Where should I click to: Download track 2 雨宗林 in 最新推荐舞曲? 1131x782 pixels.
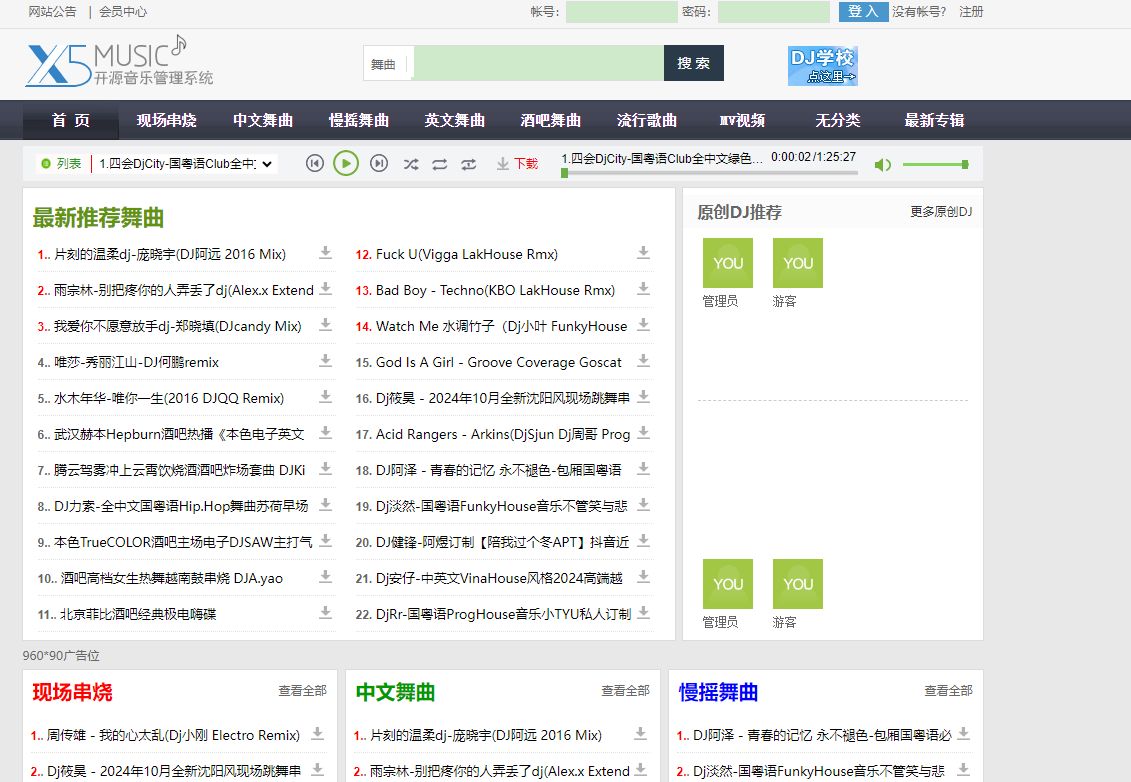[x=325, y=289]
